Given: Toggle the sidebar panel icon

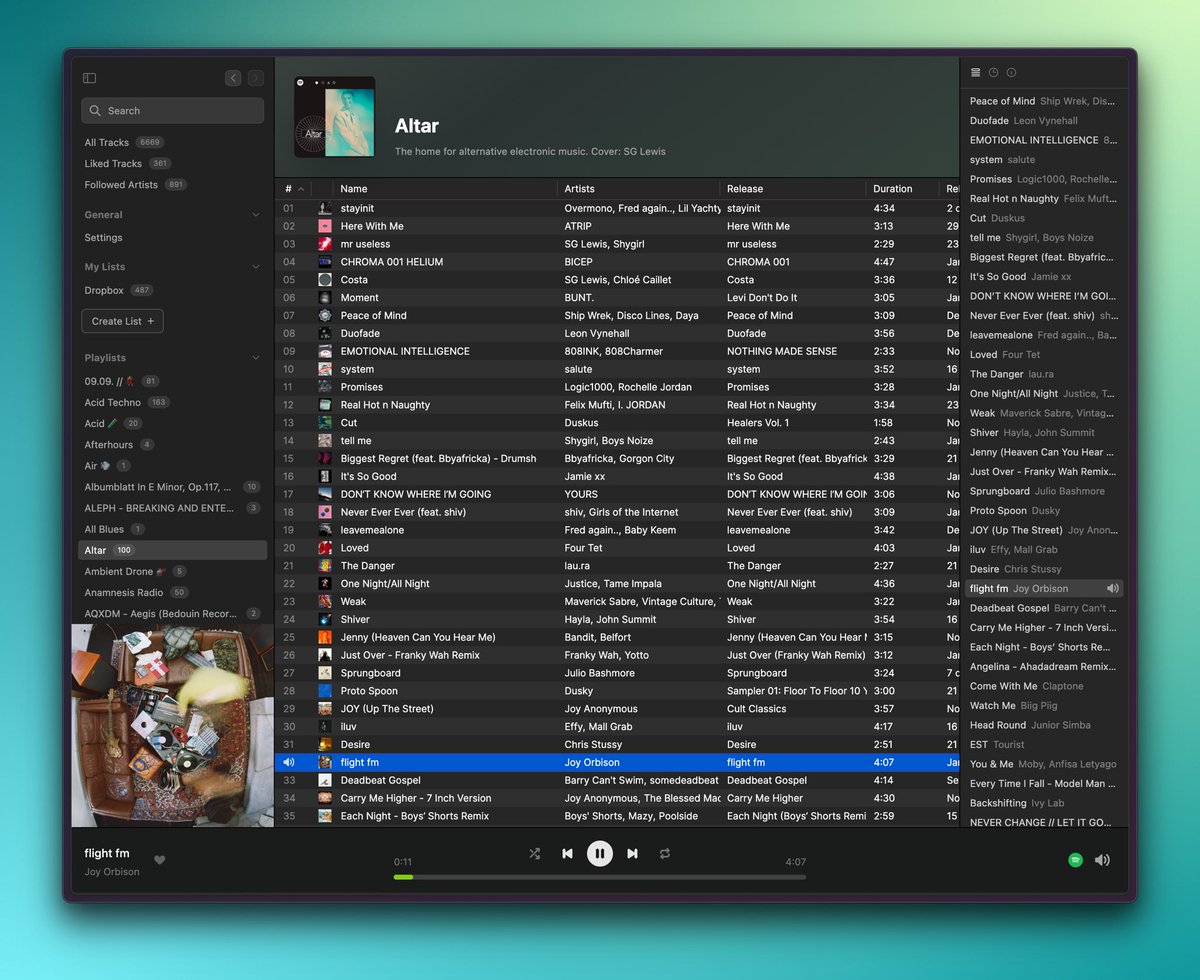Looking at the screenshot, I should click(89, 78).
